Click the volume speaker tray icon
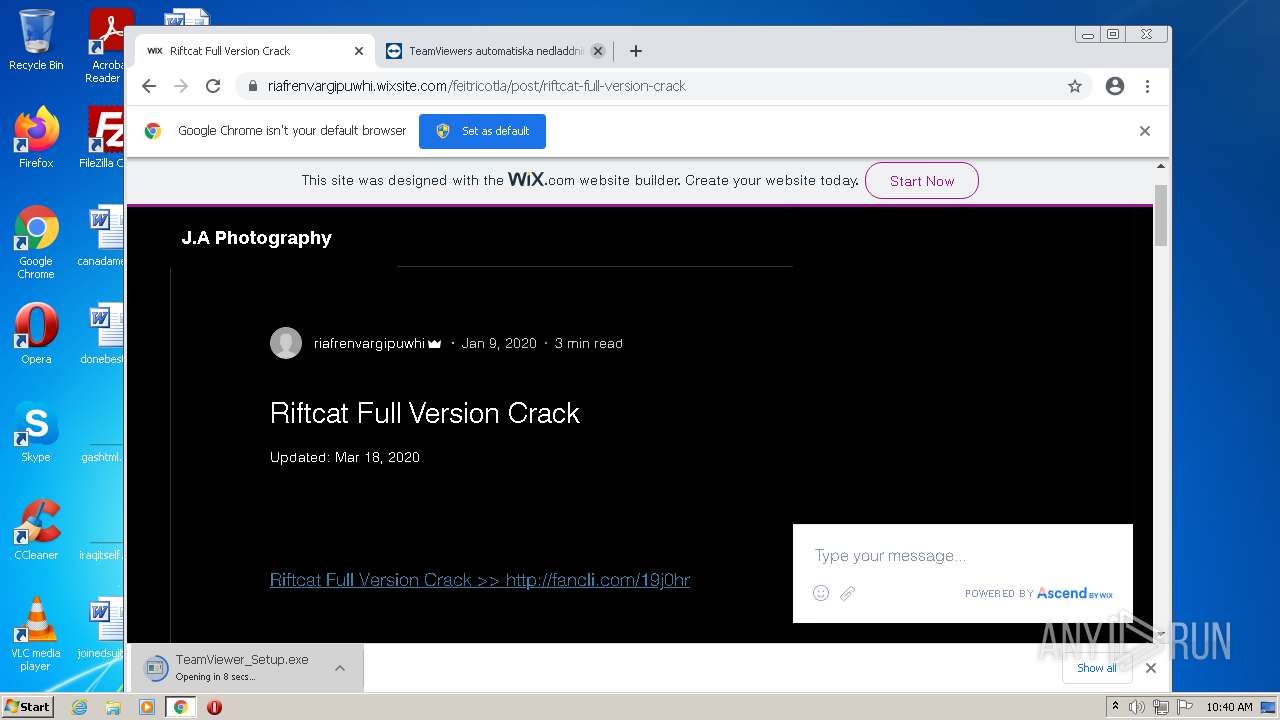Screen dimensions: 1280x720 (1137, 707)
